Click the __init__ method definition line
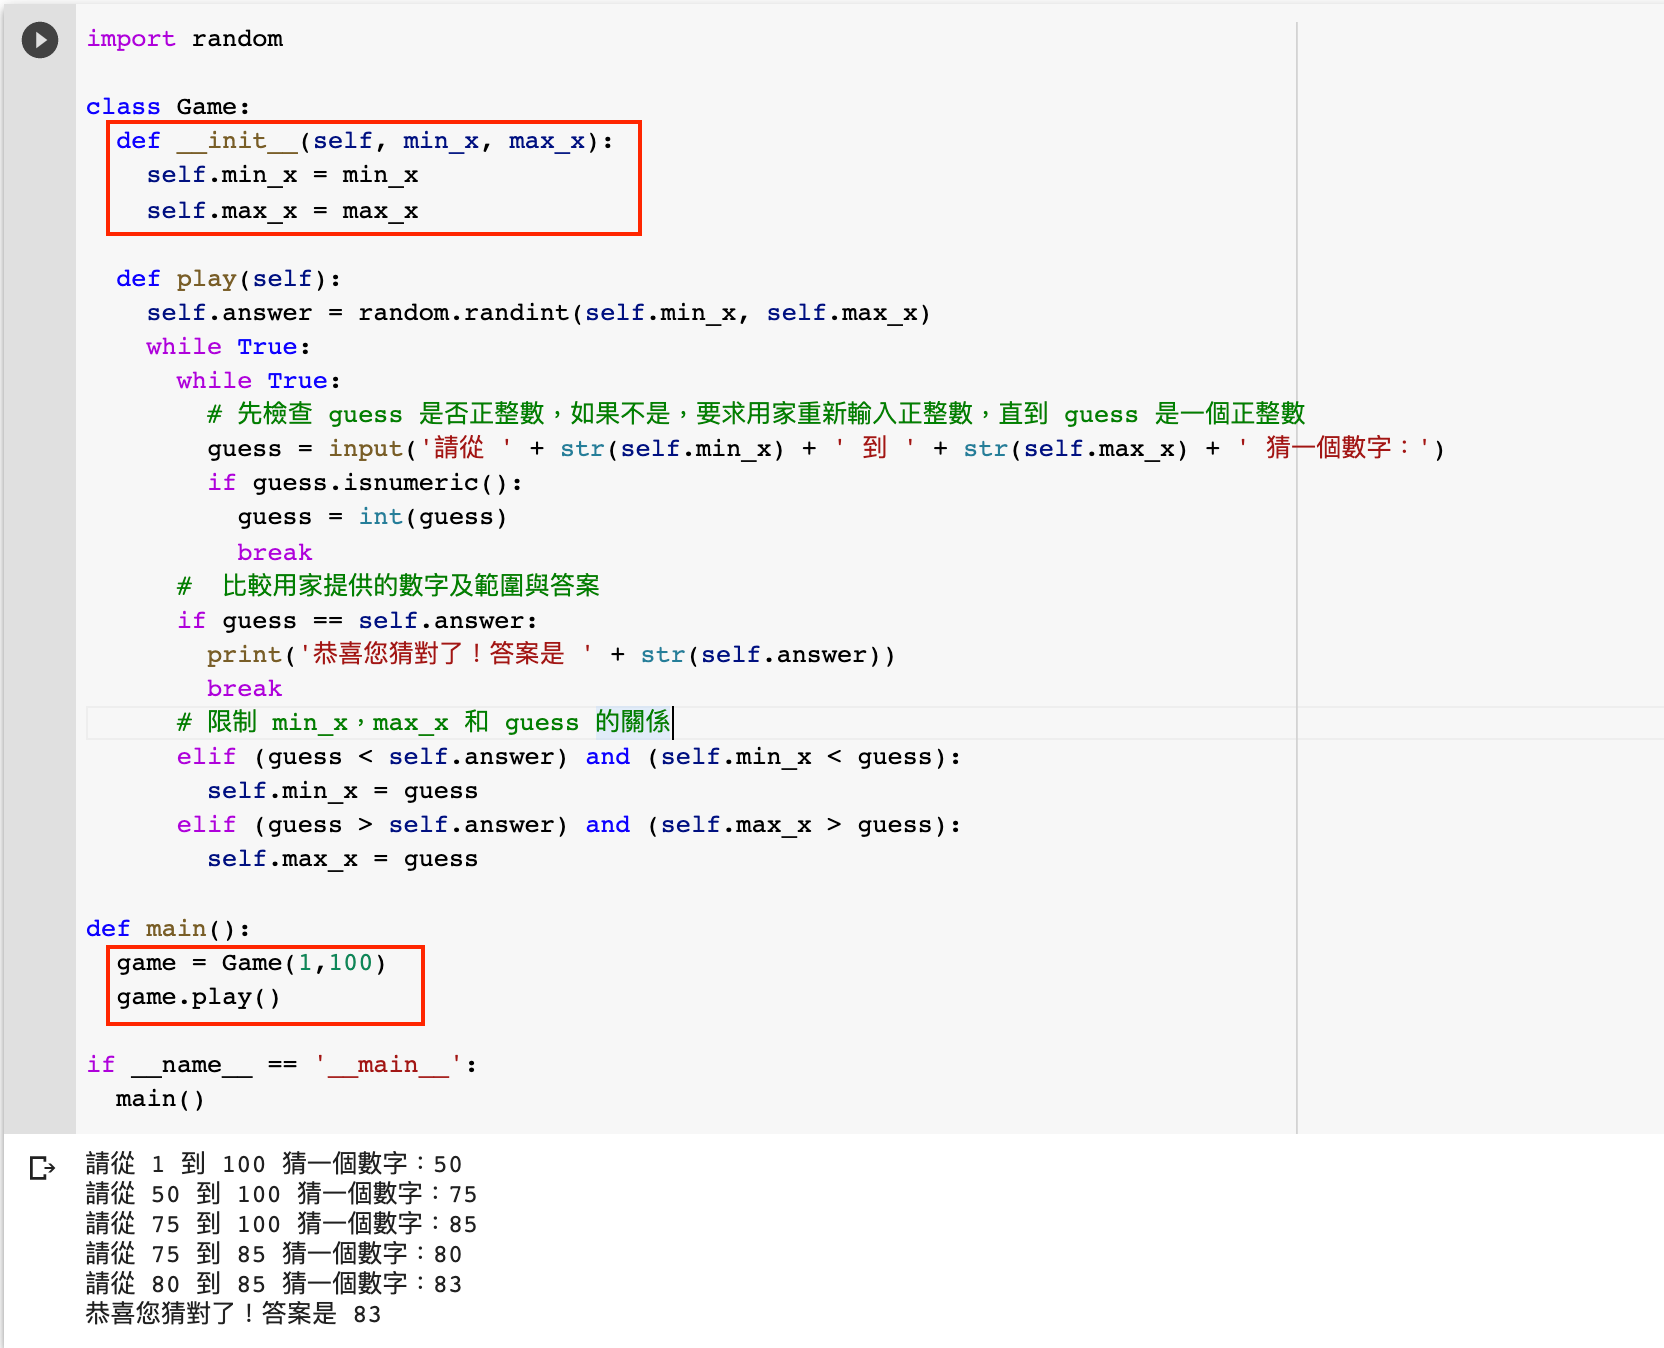 (364, 141)
